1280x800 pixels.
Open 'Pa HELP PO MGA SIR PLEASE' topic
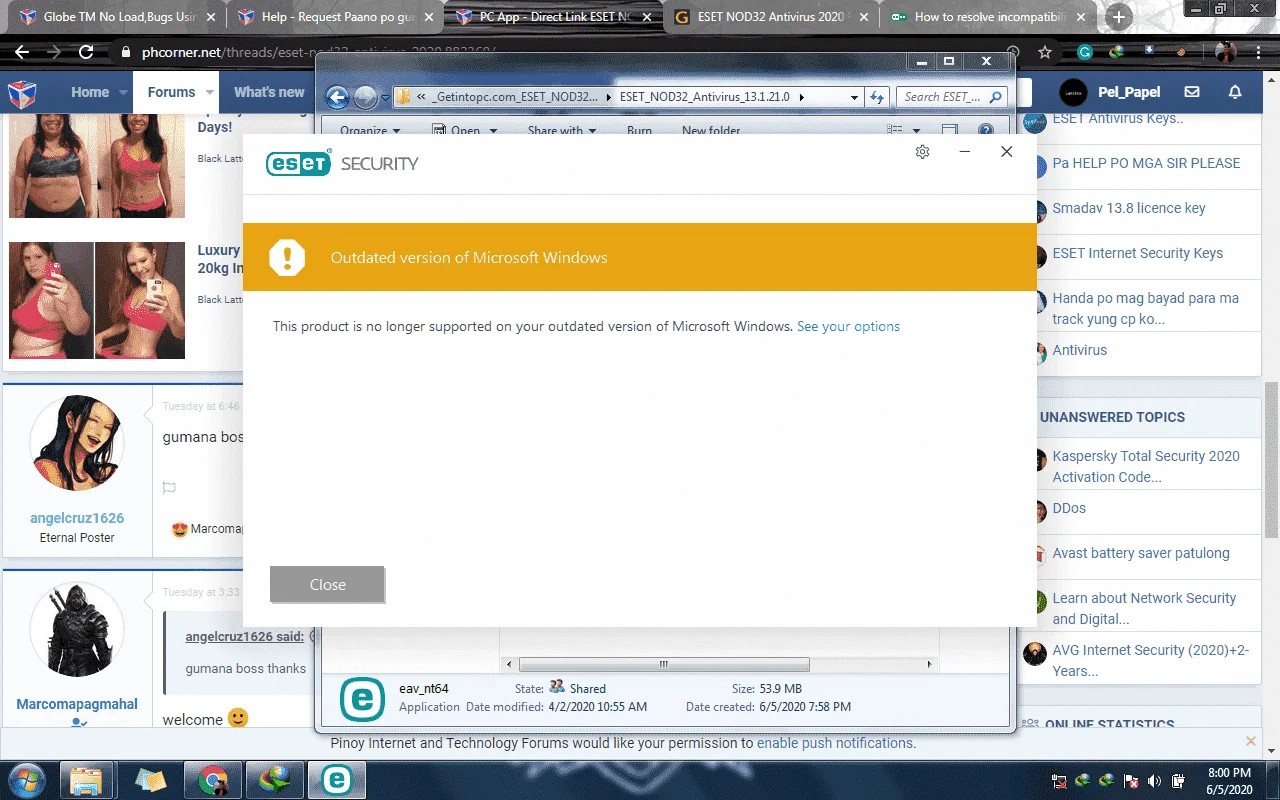point(1145,163)
